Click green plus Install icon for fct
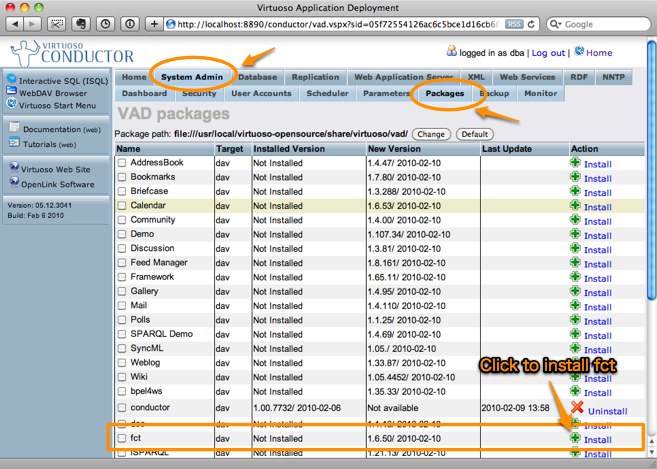Viewport: 657px width, 469px height. 575,438
